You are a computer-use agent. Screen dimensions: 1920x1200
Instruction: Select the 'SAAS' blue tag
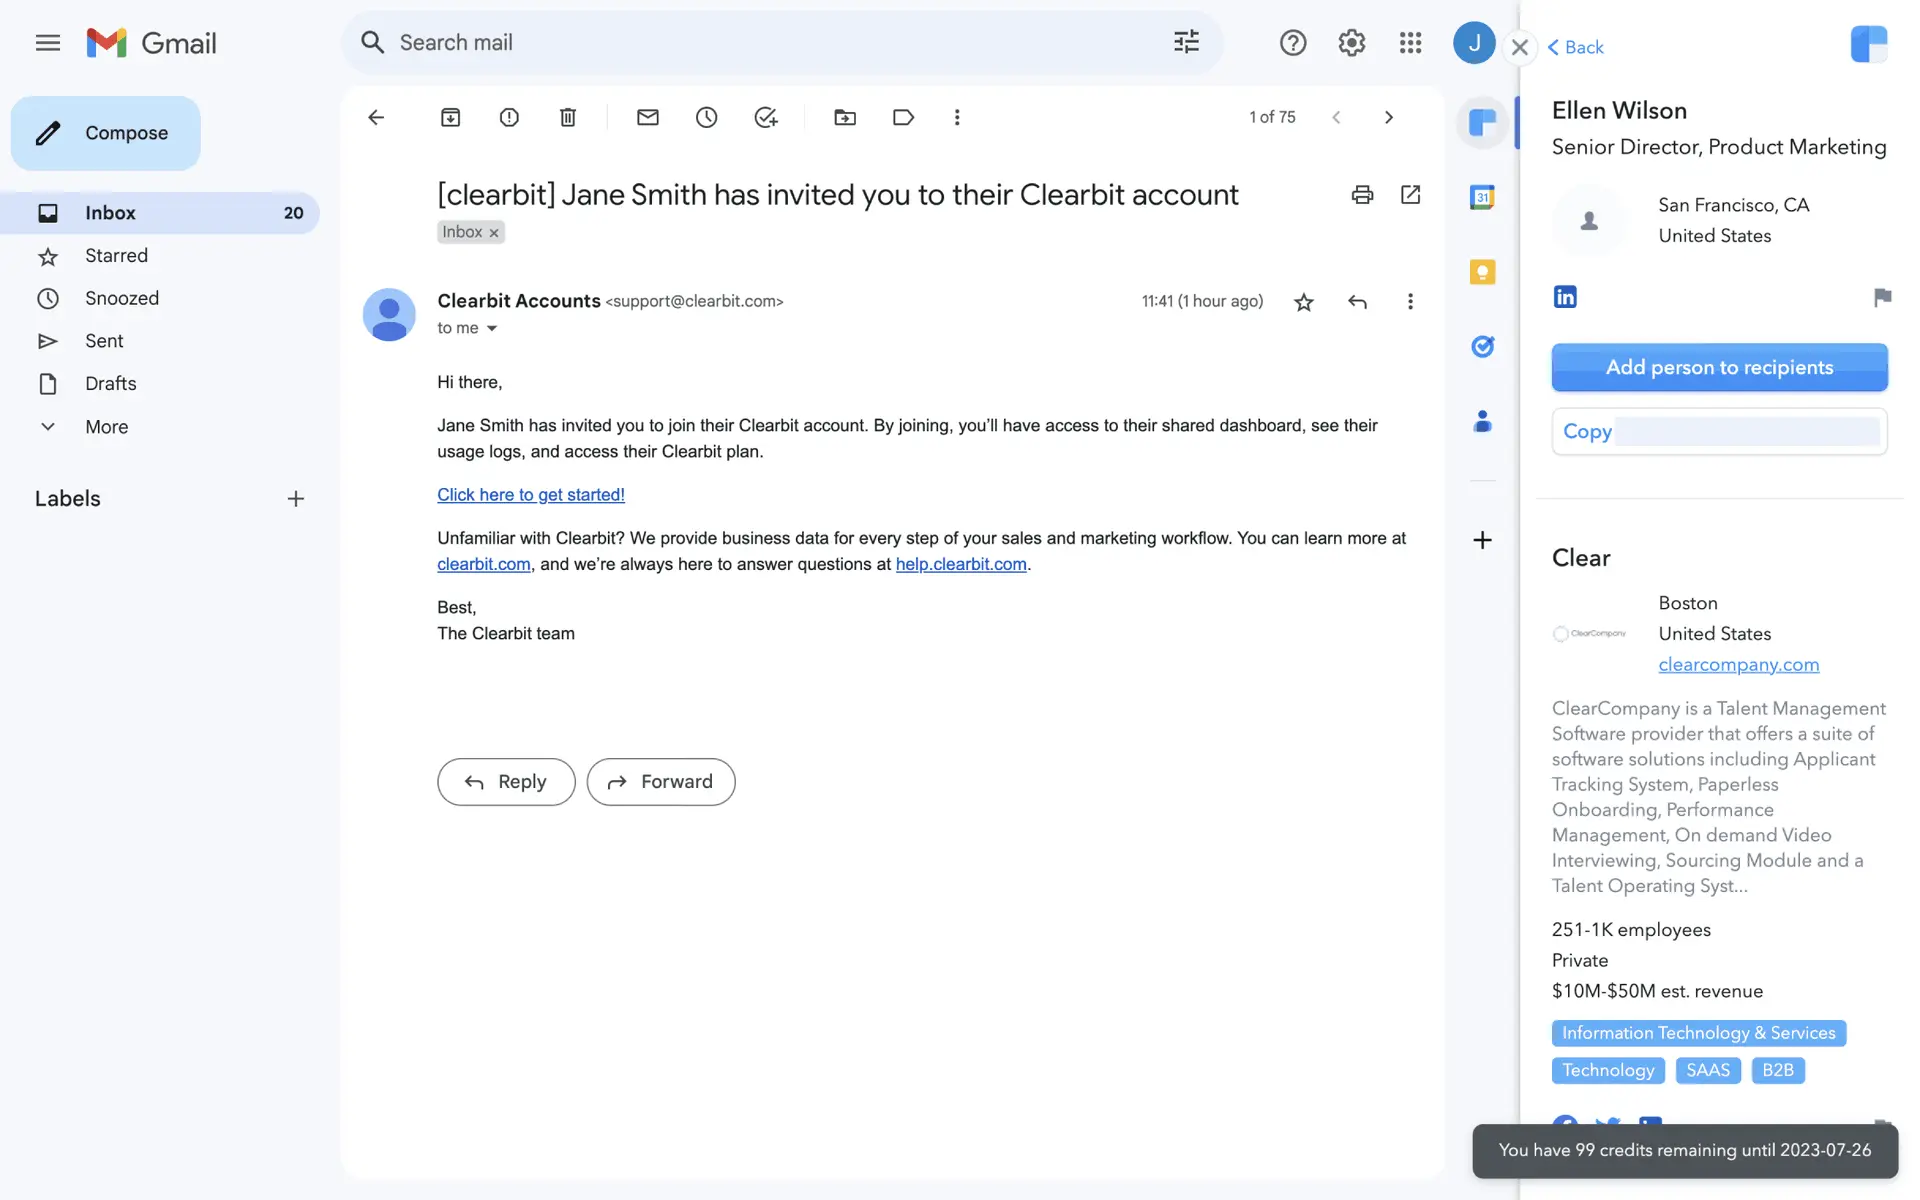[x=1707, y=1070]
